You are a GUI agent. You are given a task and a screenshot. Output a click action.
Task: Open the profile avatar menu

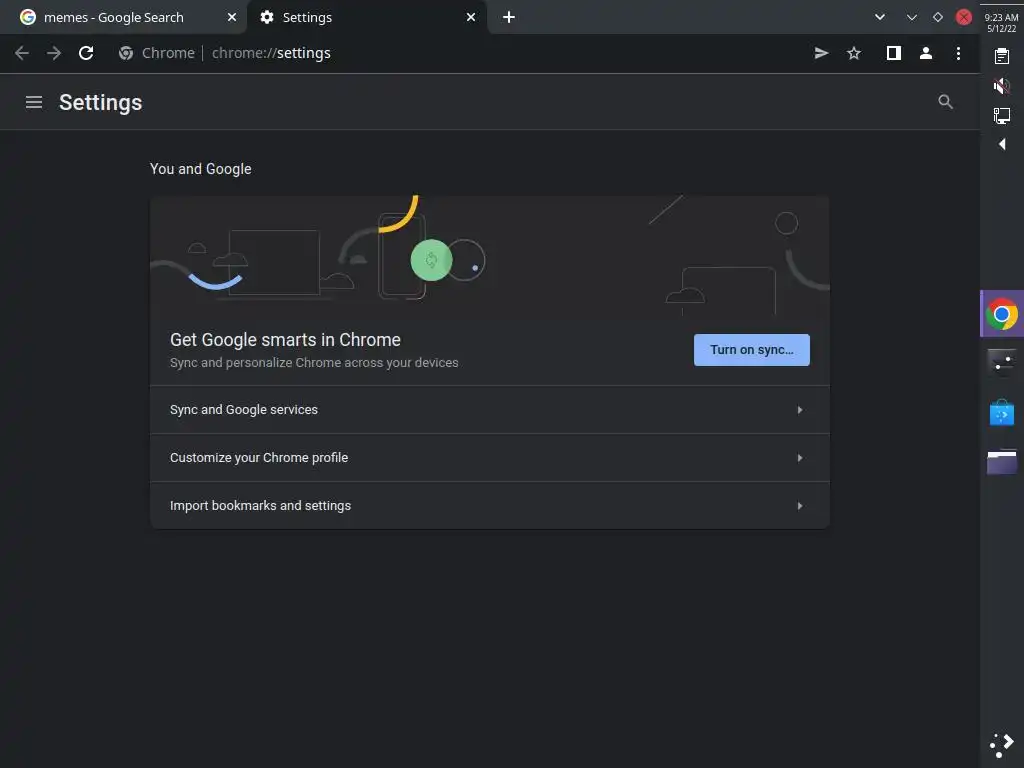pos(925,53)
